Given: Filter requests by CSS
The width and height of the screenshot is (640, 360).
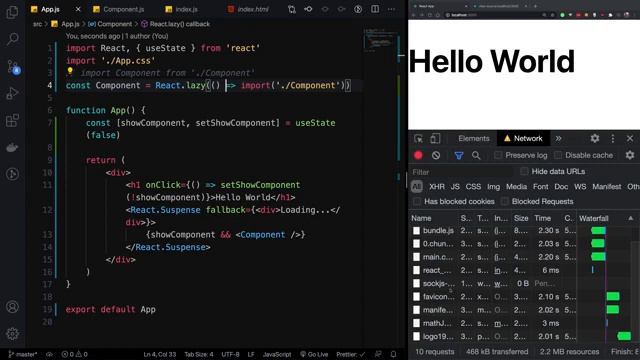Looking at the screenshot, I should click(473, 187).
